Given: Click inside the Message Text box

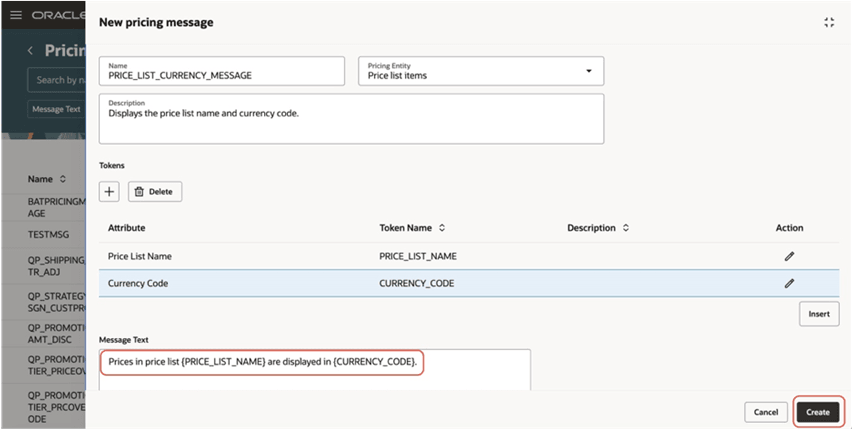Looking at the screenshot, I should [315, 370].
